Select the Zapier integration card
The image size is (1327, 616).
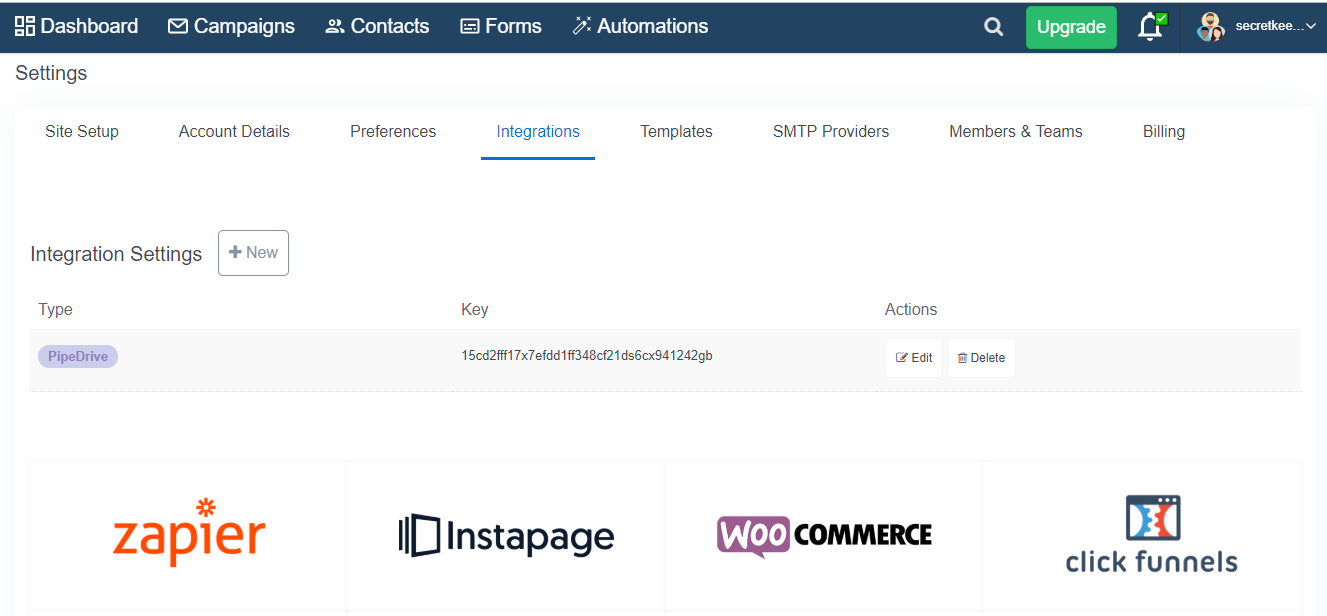189,537
